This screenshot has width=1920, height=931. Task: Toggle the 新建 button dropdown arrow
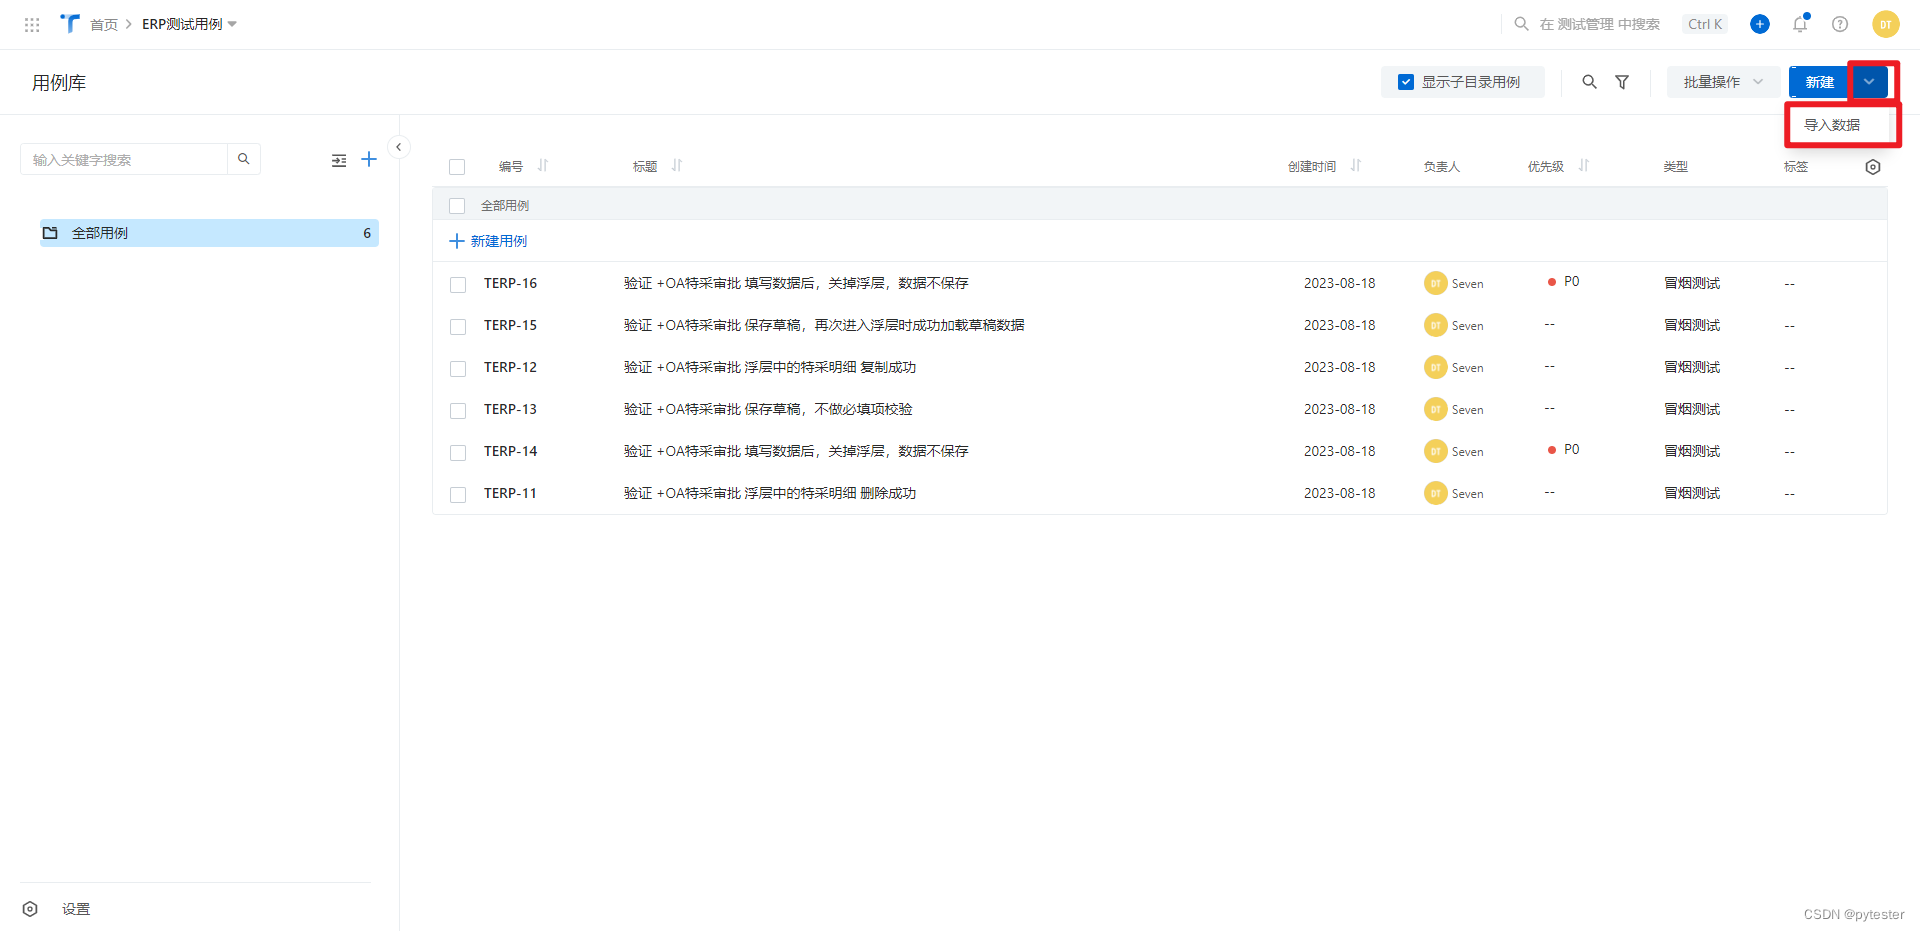(1869, 82)
